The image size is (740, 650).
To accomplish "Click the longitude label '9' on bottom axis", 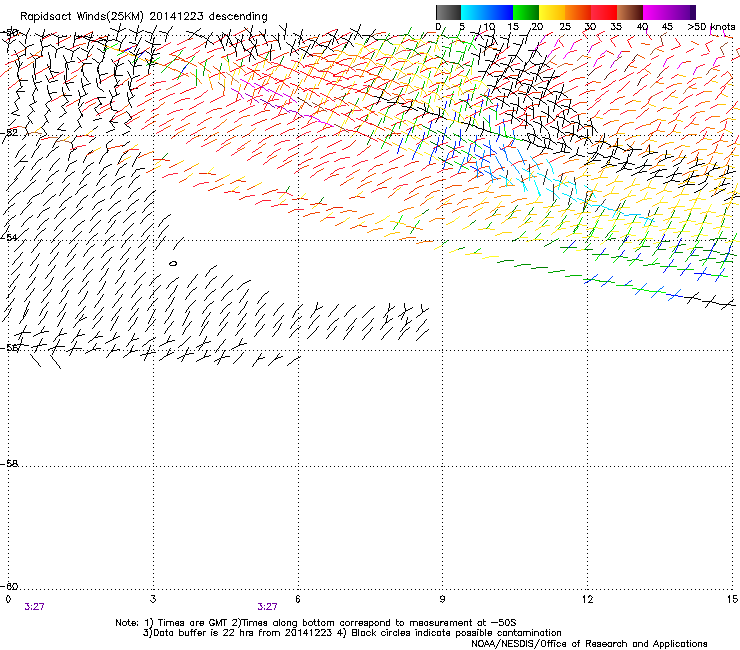I will (442, 599).
